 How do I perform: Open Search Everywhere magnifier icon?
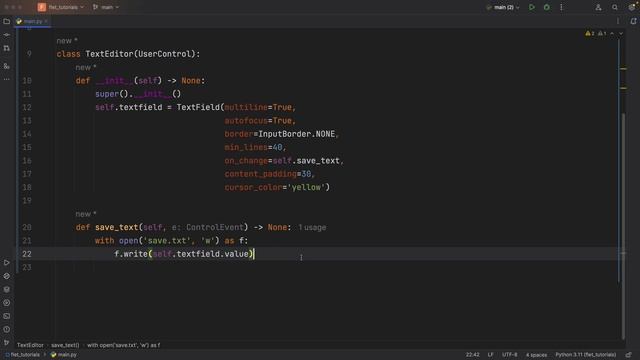615,7
